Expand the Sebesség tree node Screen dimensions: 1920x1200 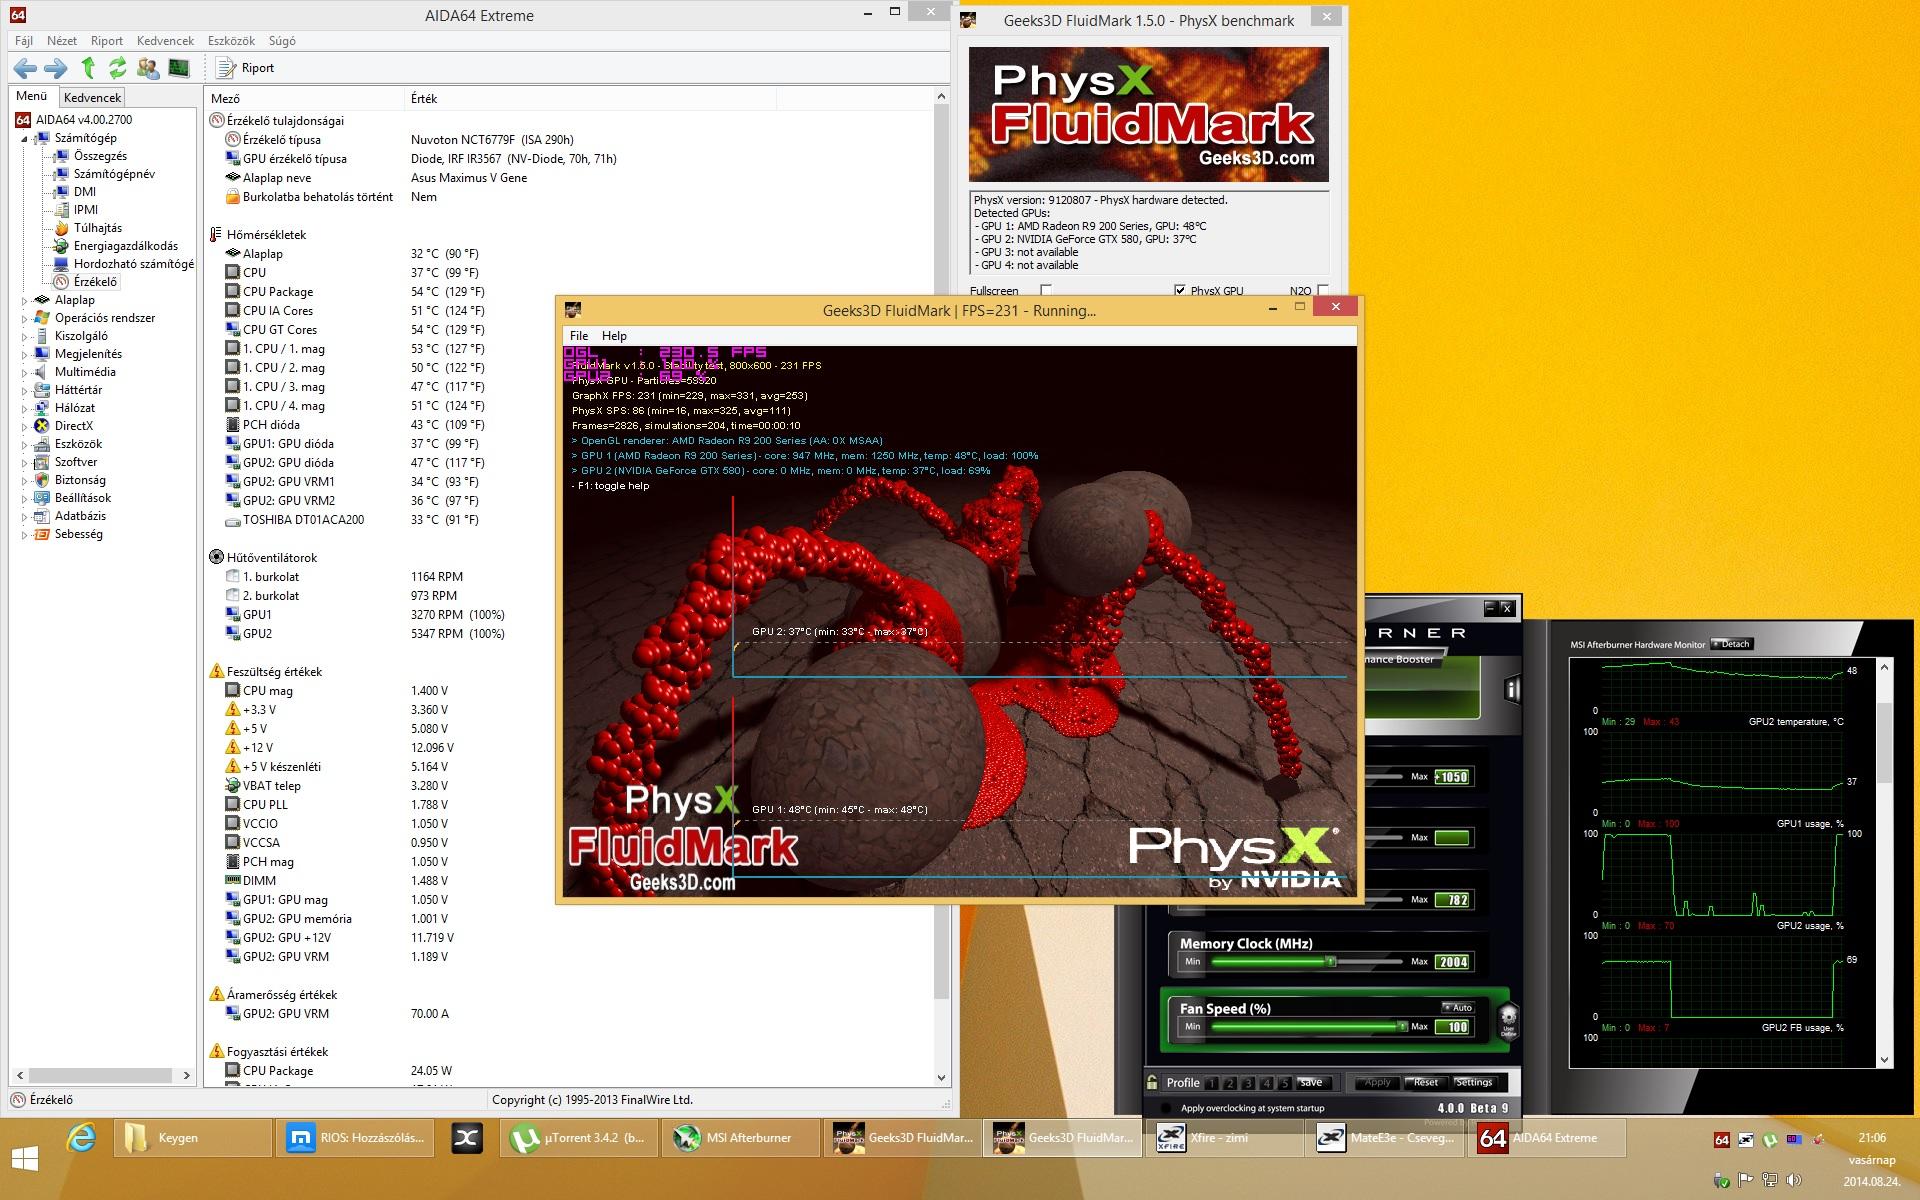25,534
